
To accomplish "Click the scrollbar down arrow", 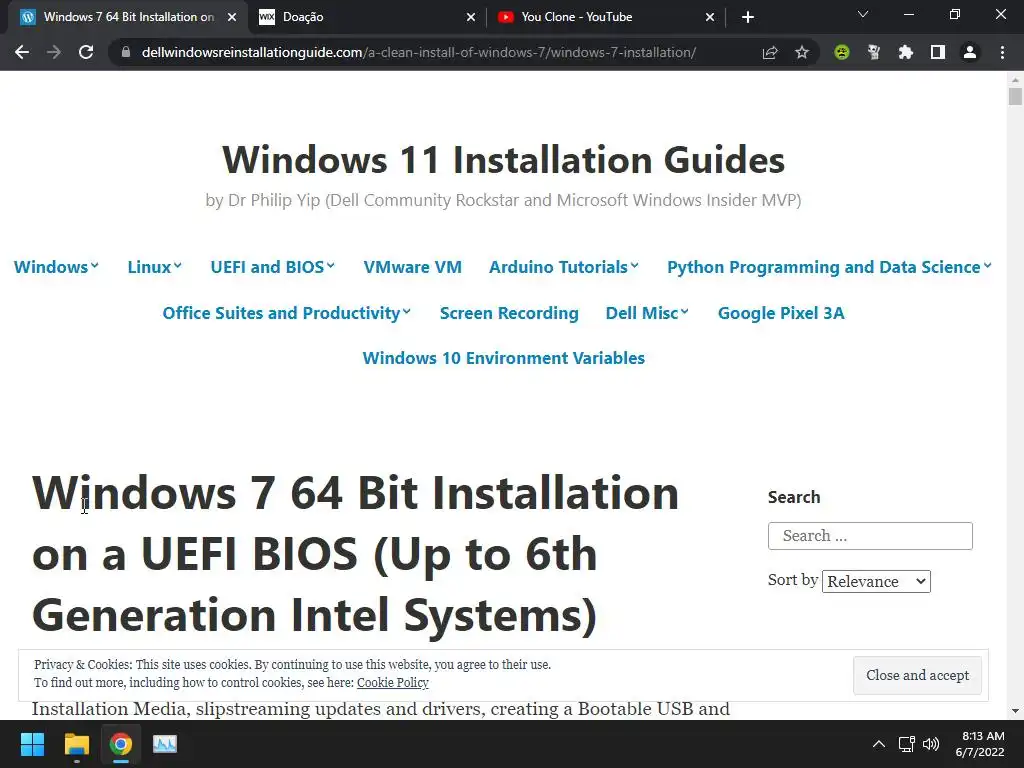I will pyautogui.click(x=1015, y=711).
